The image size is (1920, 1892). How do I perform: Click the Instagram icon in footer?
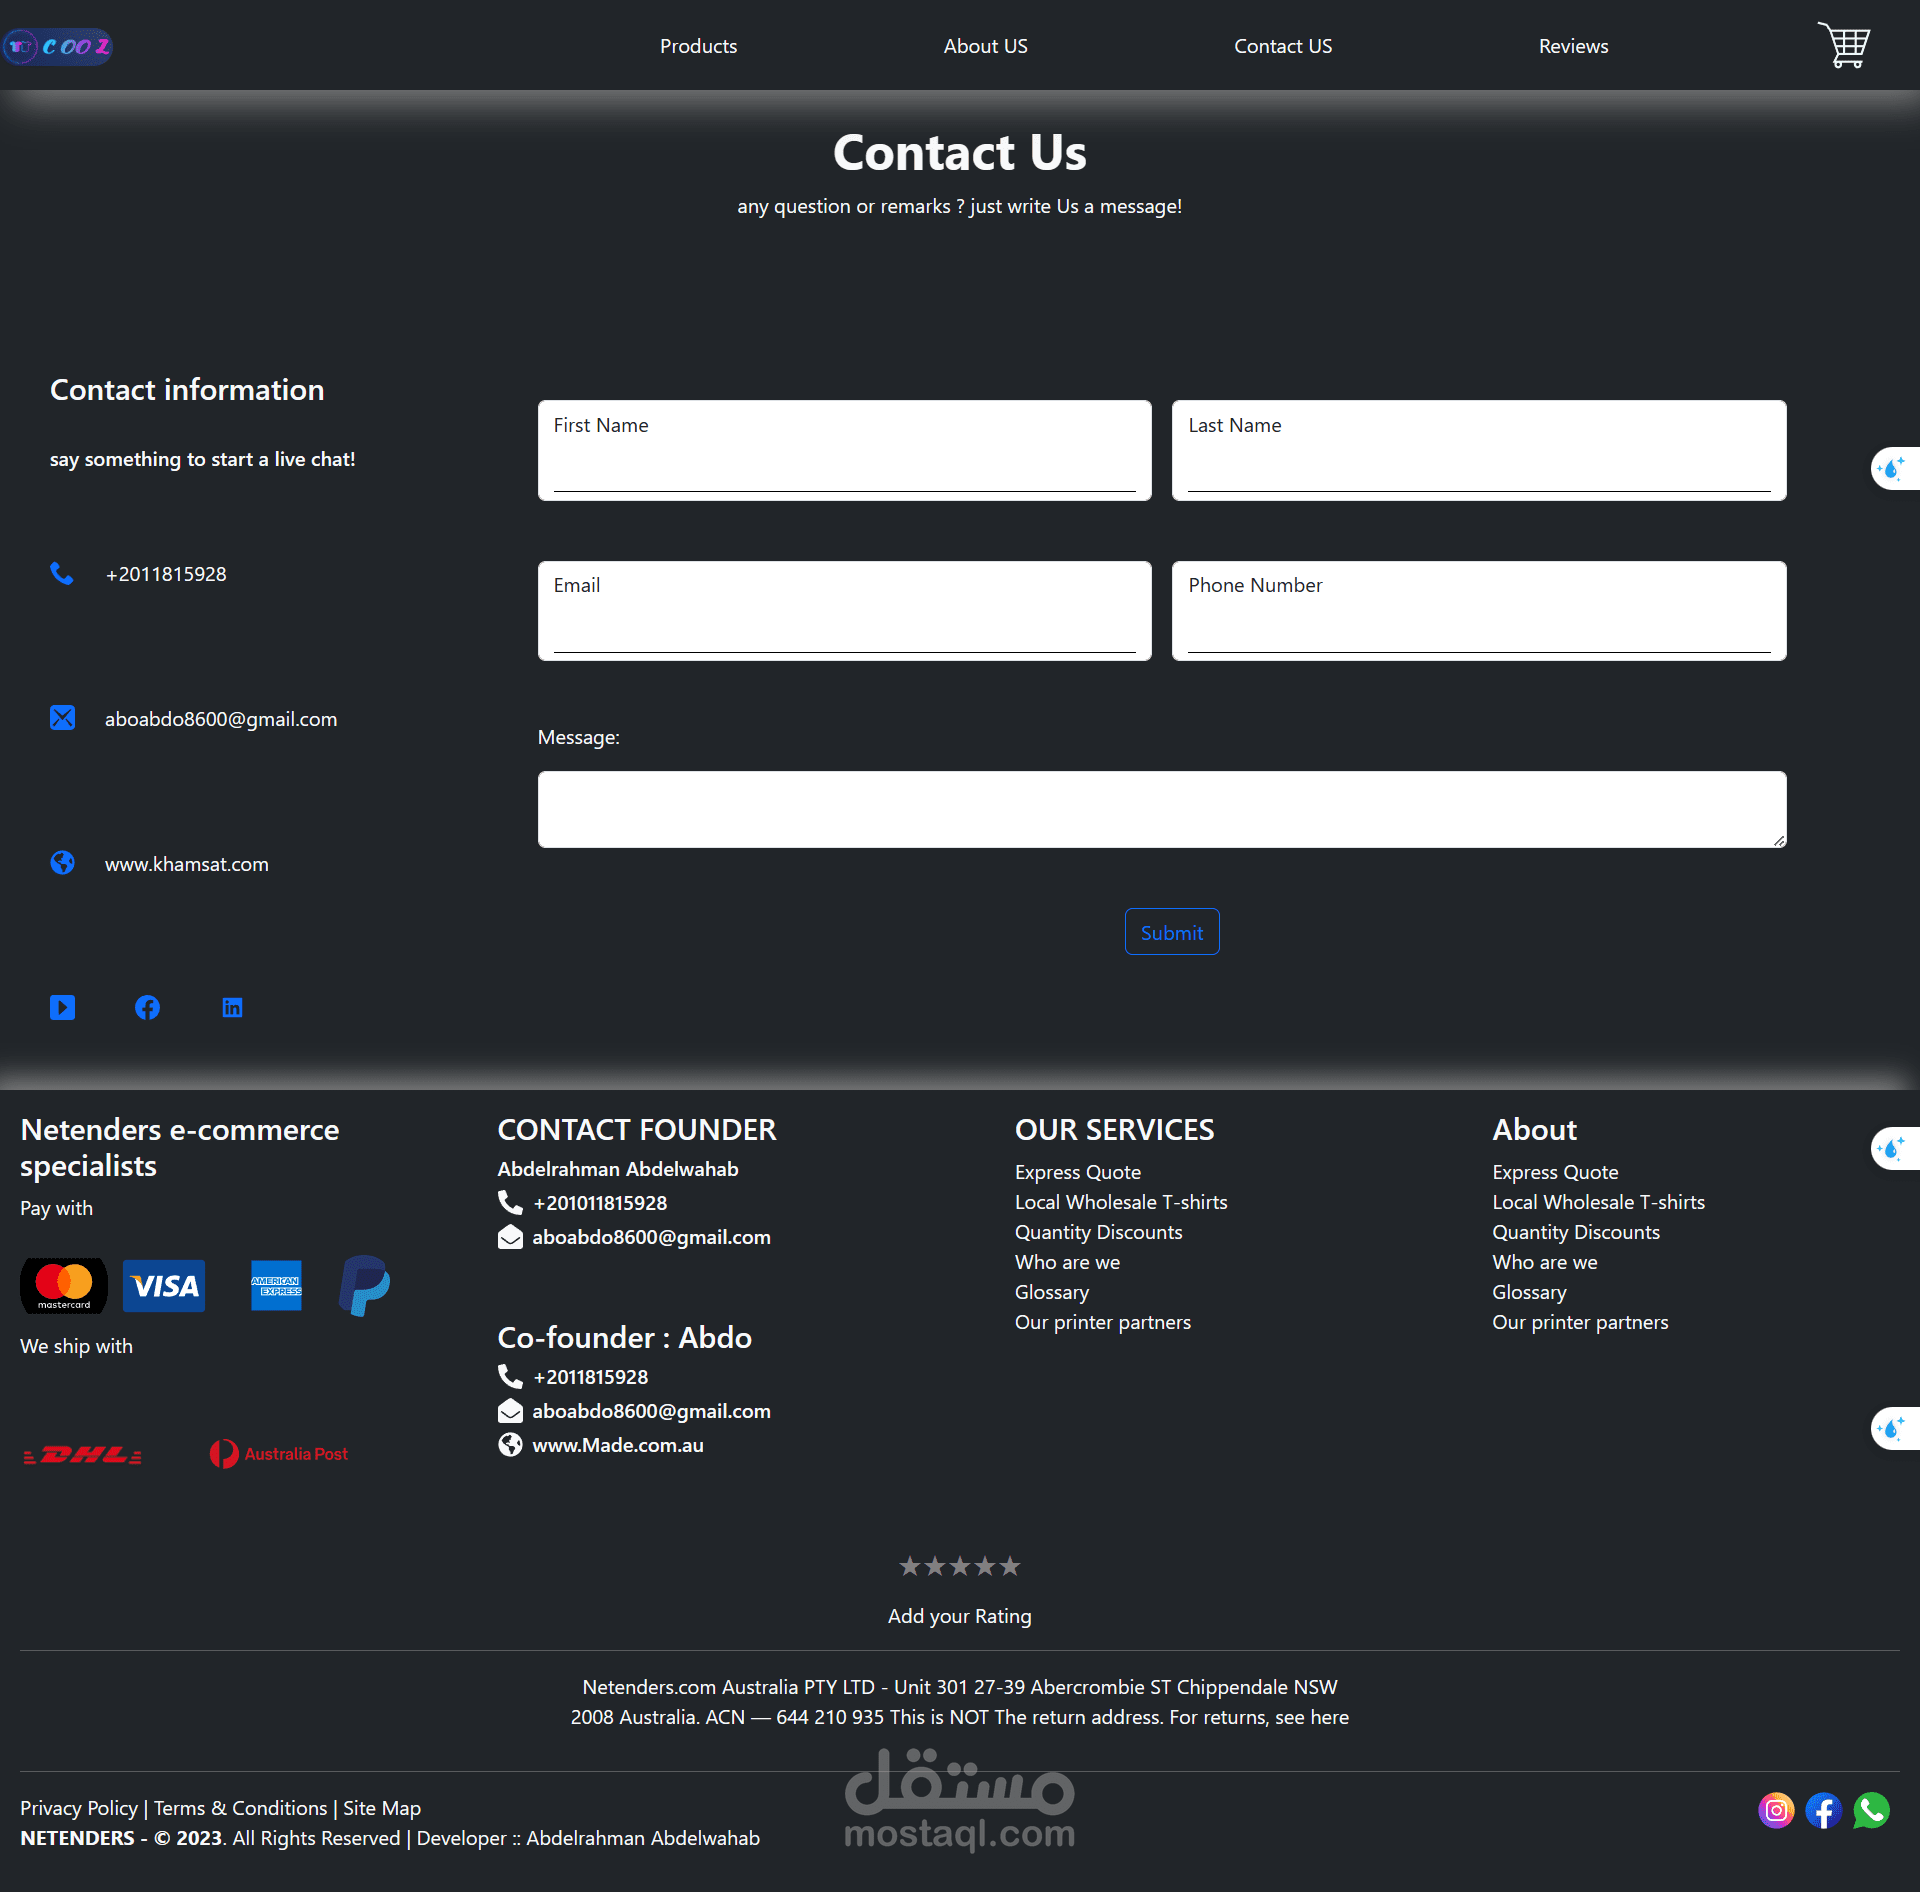coord(1776,1810)
